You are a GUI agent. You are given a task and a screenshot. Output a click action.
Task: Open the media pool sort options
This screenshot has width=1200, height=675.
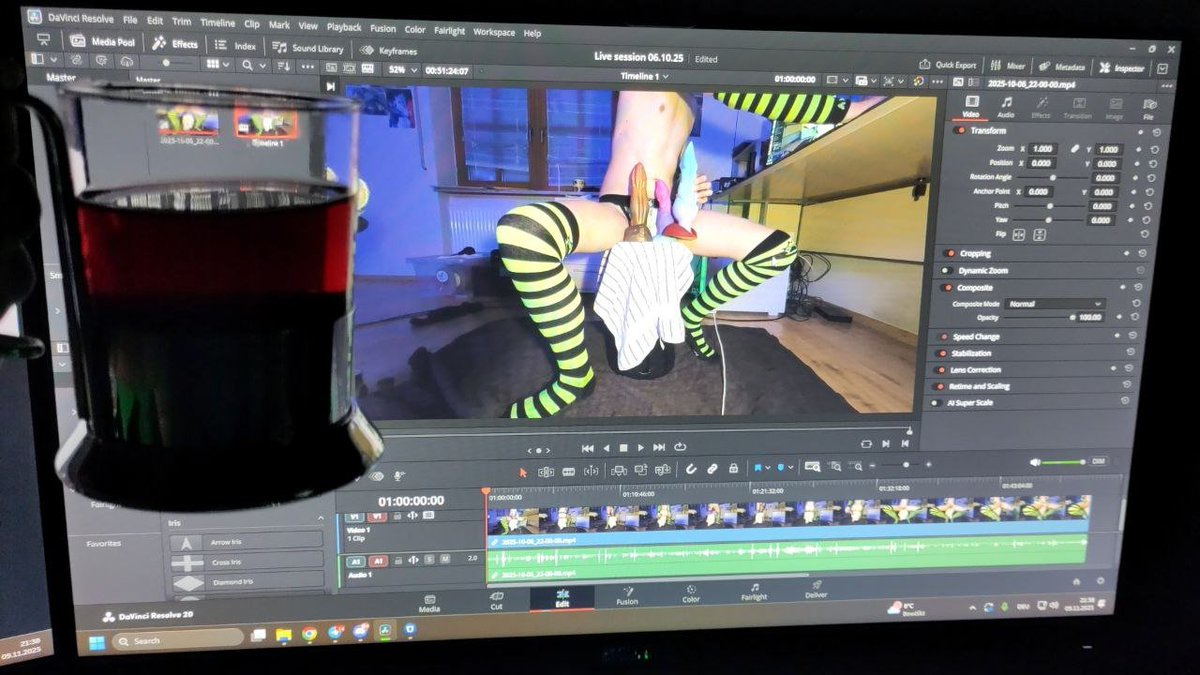coord(281,66)
